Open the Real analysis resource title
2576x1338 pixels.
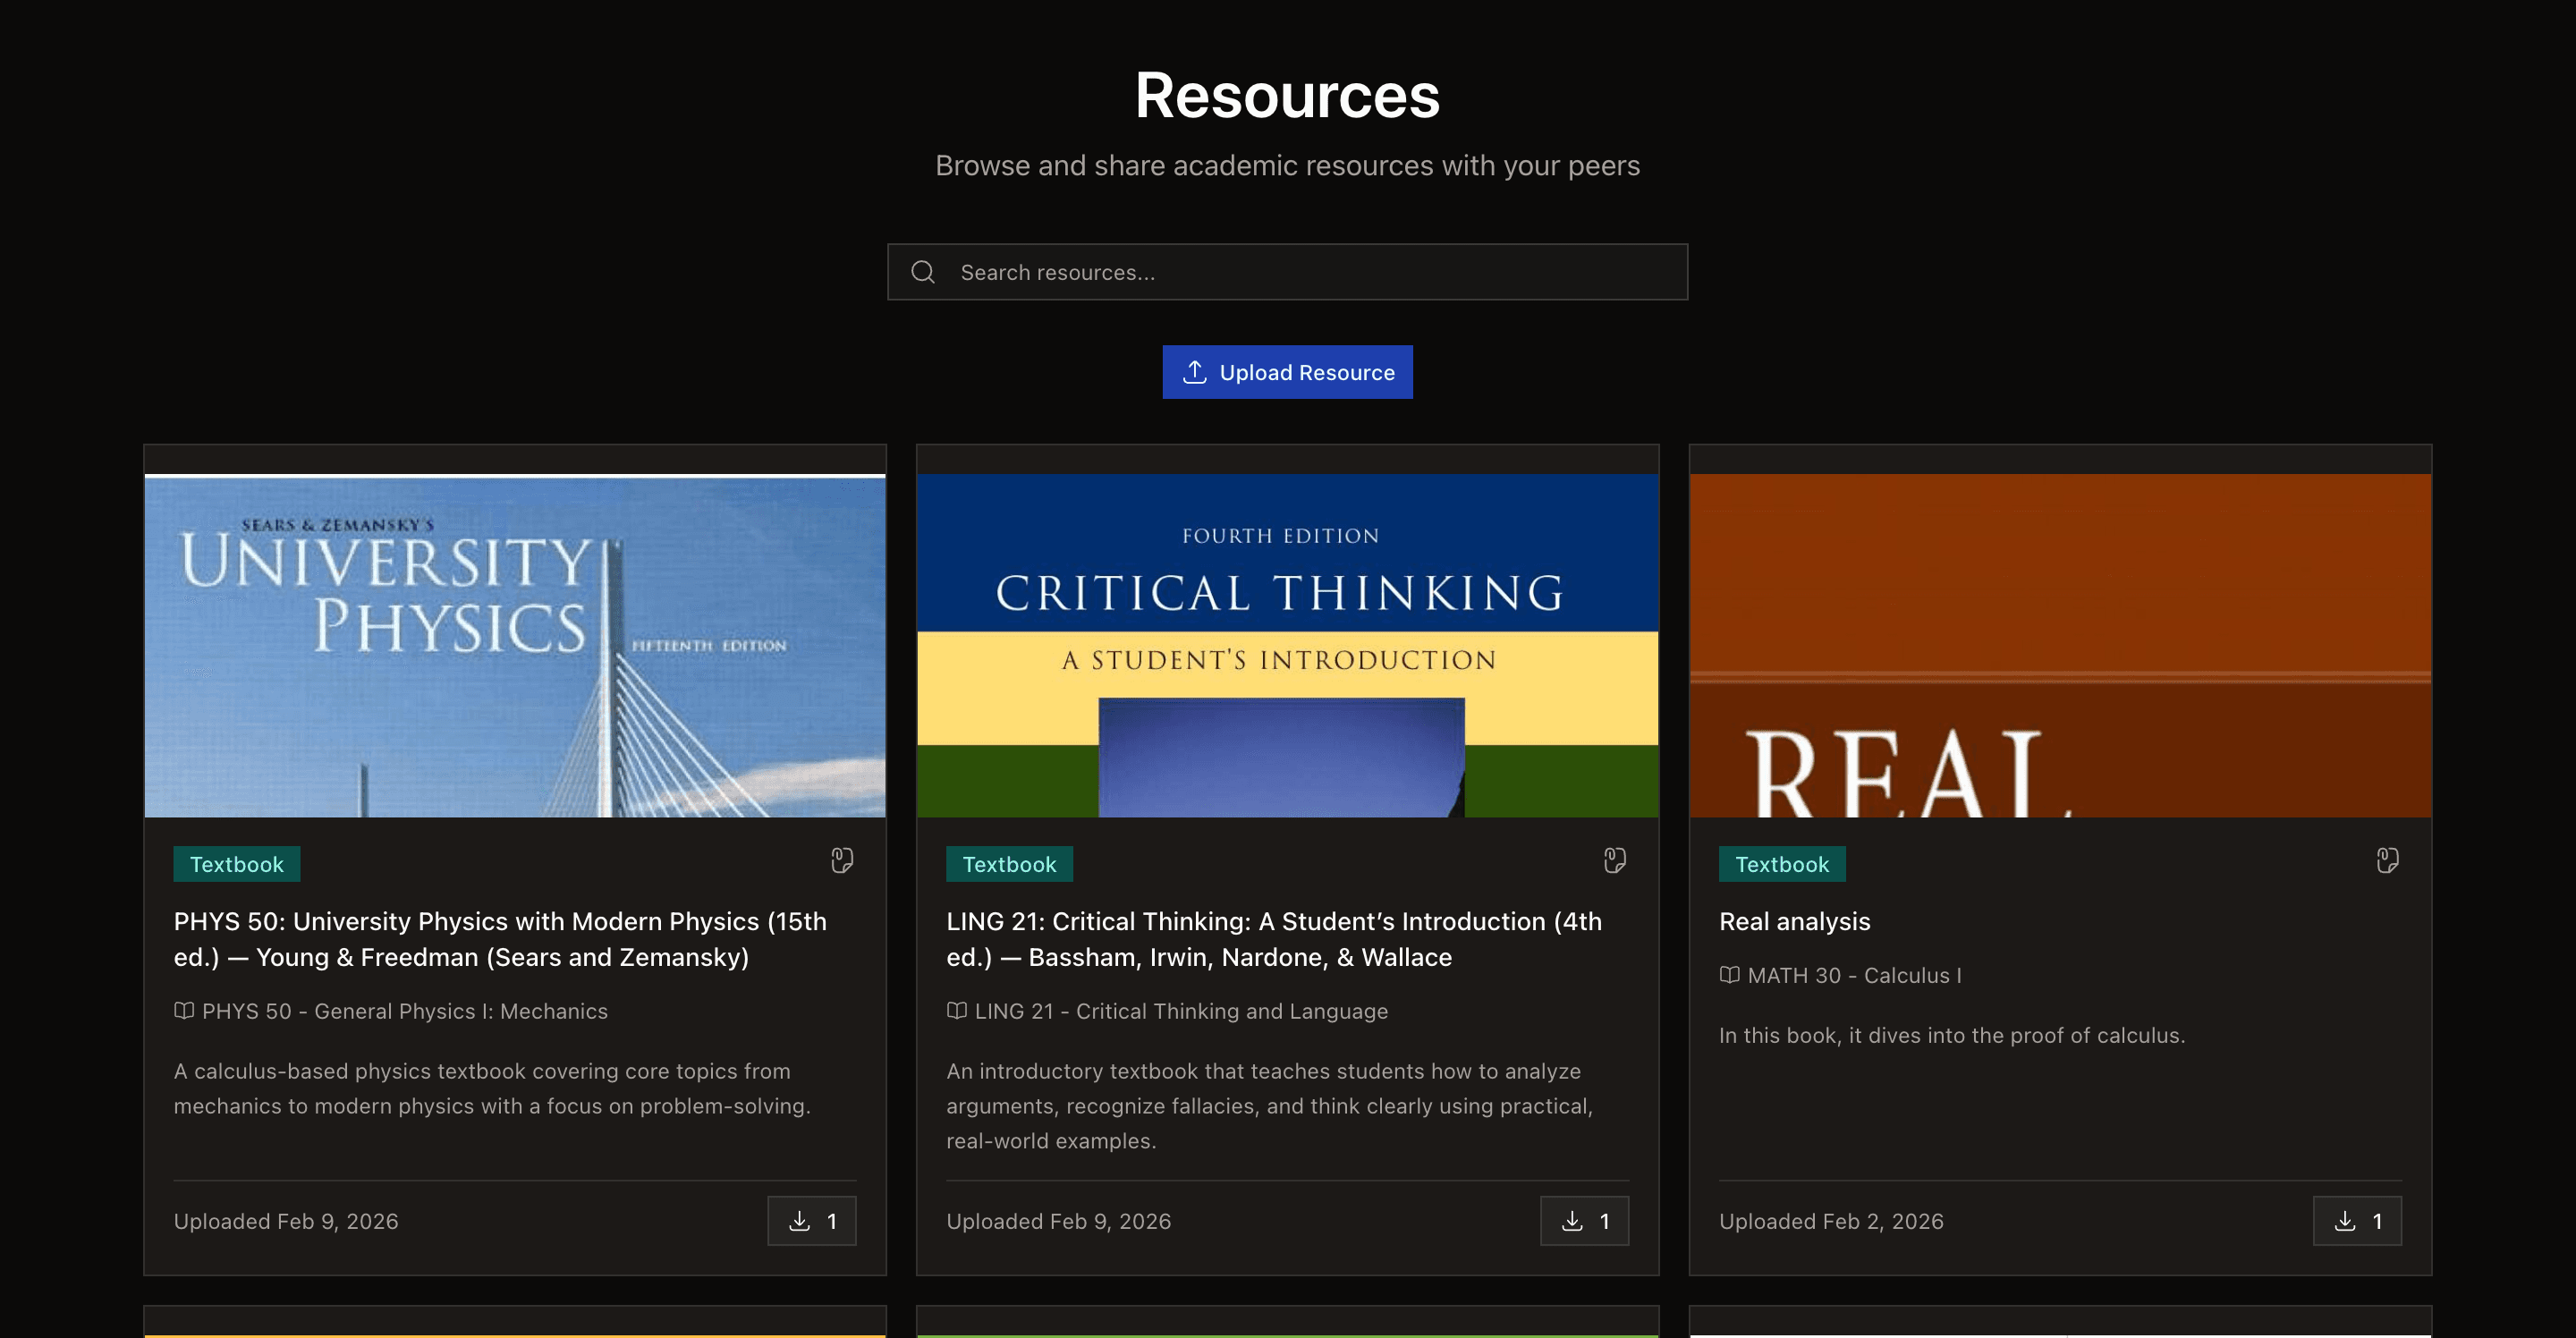[1794, 921]
